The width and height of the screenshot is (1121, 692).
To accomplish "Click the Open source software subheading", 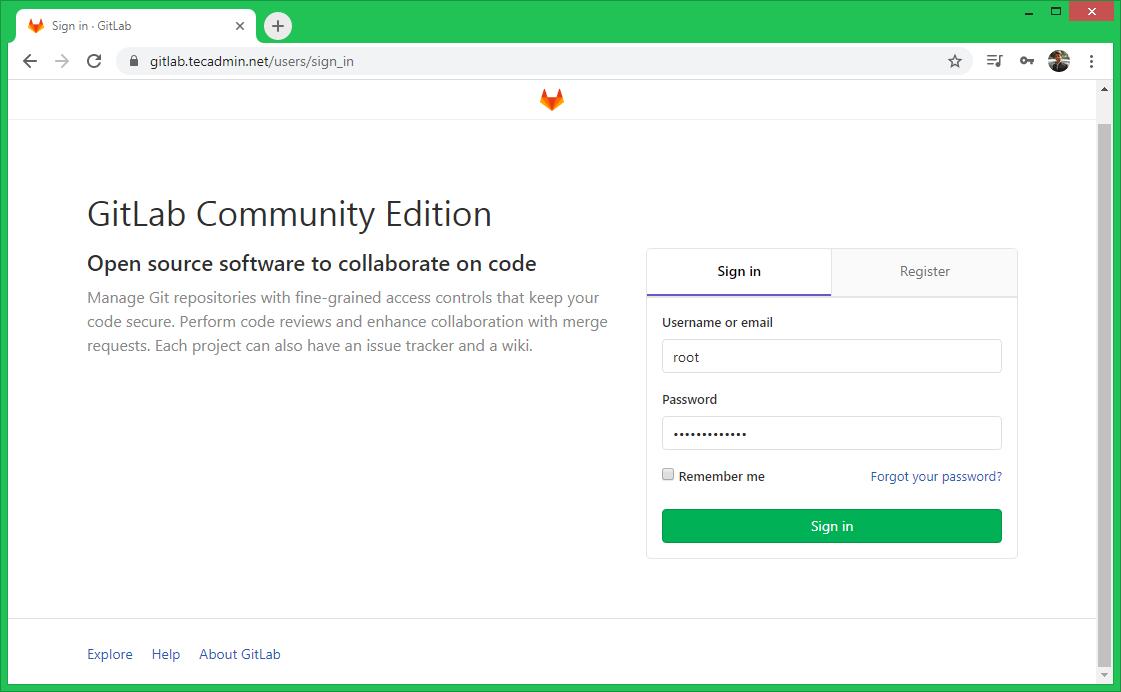I will point(312,264).
